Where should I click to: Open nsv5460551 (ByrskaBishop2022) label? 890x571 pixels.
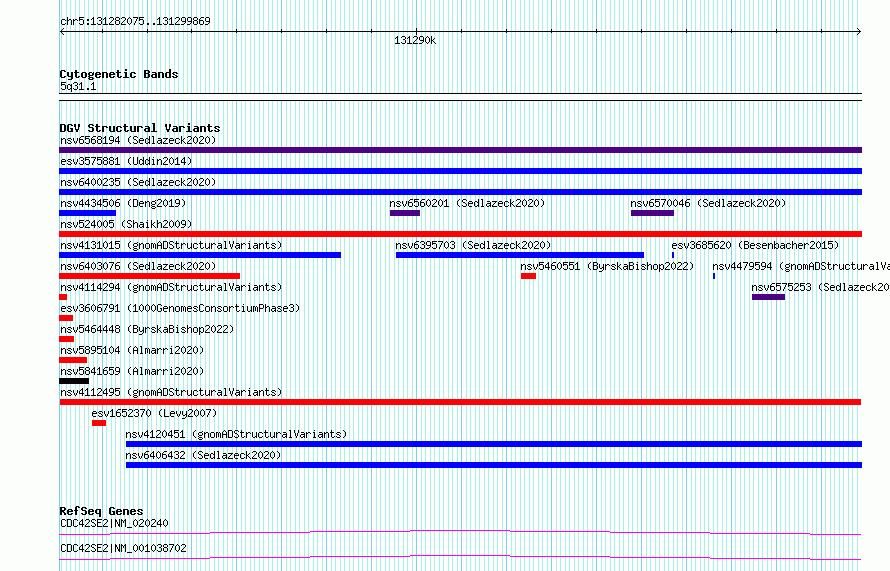pyautogui.click(x=607, y=266)
